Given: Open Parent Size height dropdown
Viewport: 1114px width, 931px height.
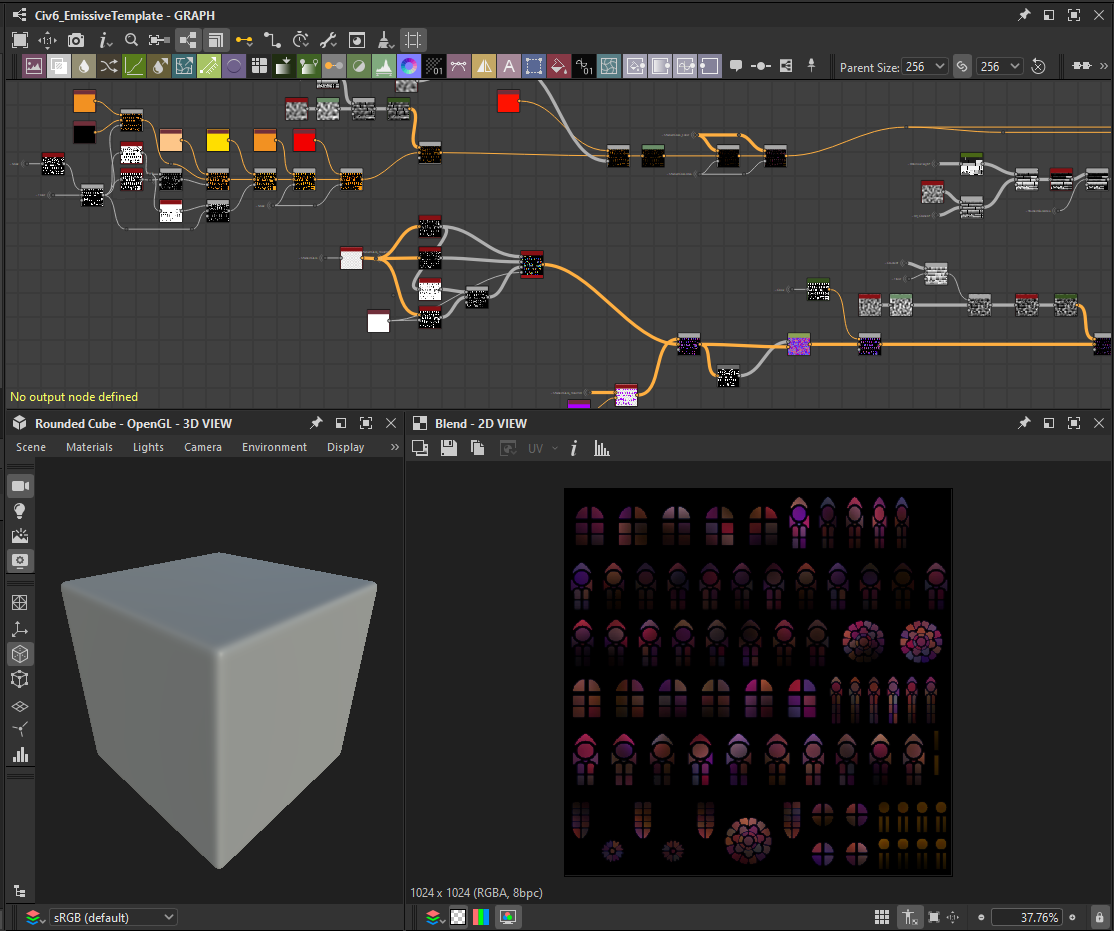Looking at the screenshot, I should point(999,66).
